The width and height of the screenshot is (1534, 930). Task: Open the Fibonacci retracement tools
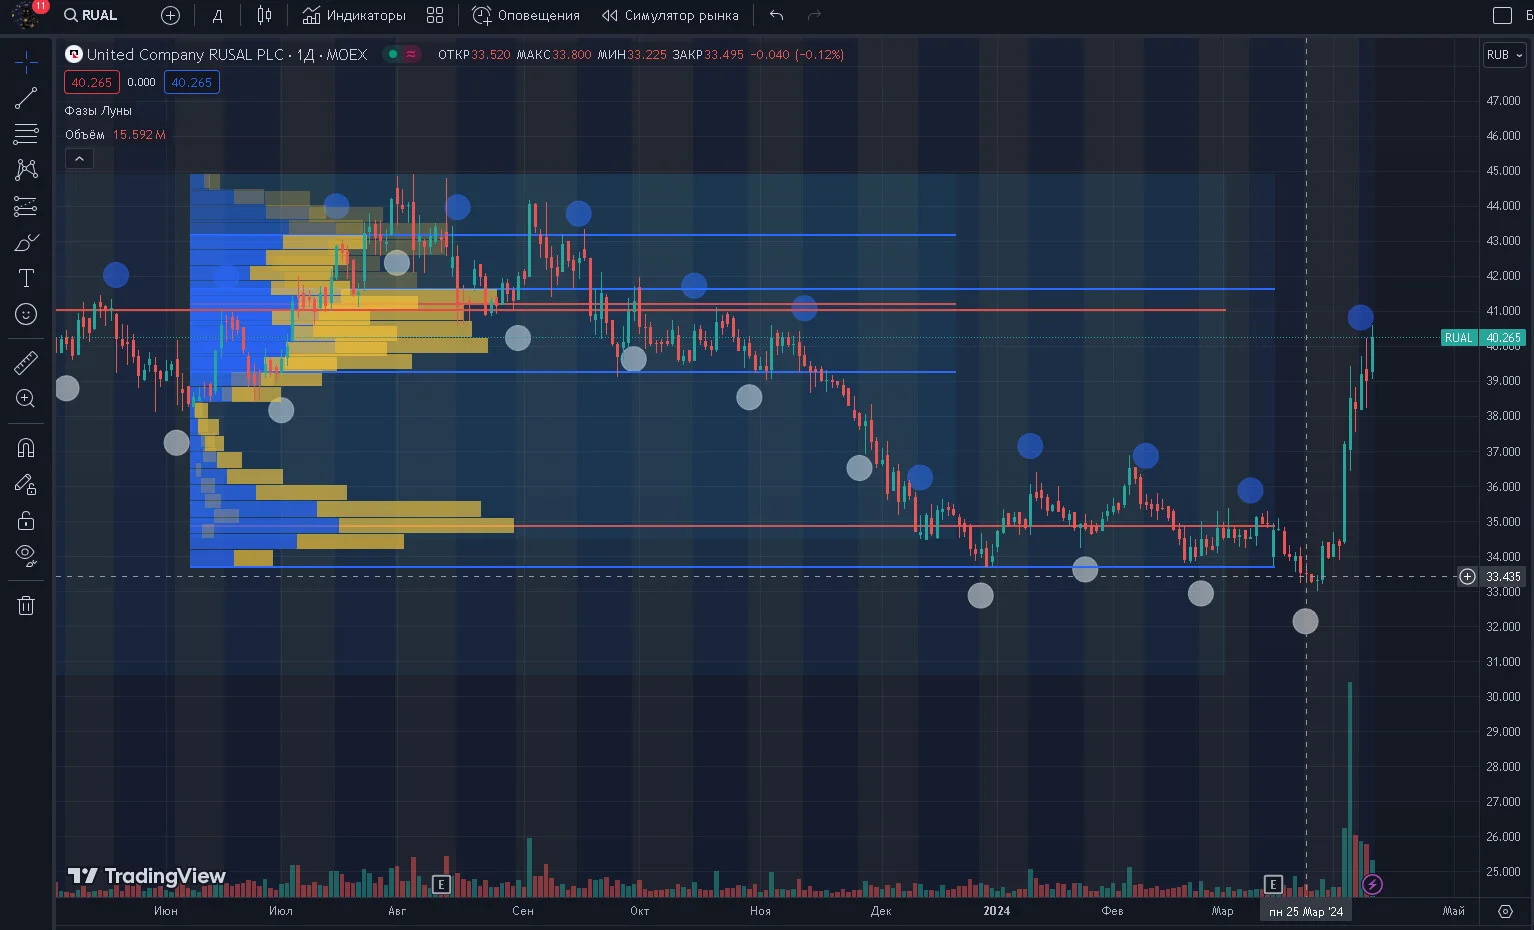point(26,134)
